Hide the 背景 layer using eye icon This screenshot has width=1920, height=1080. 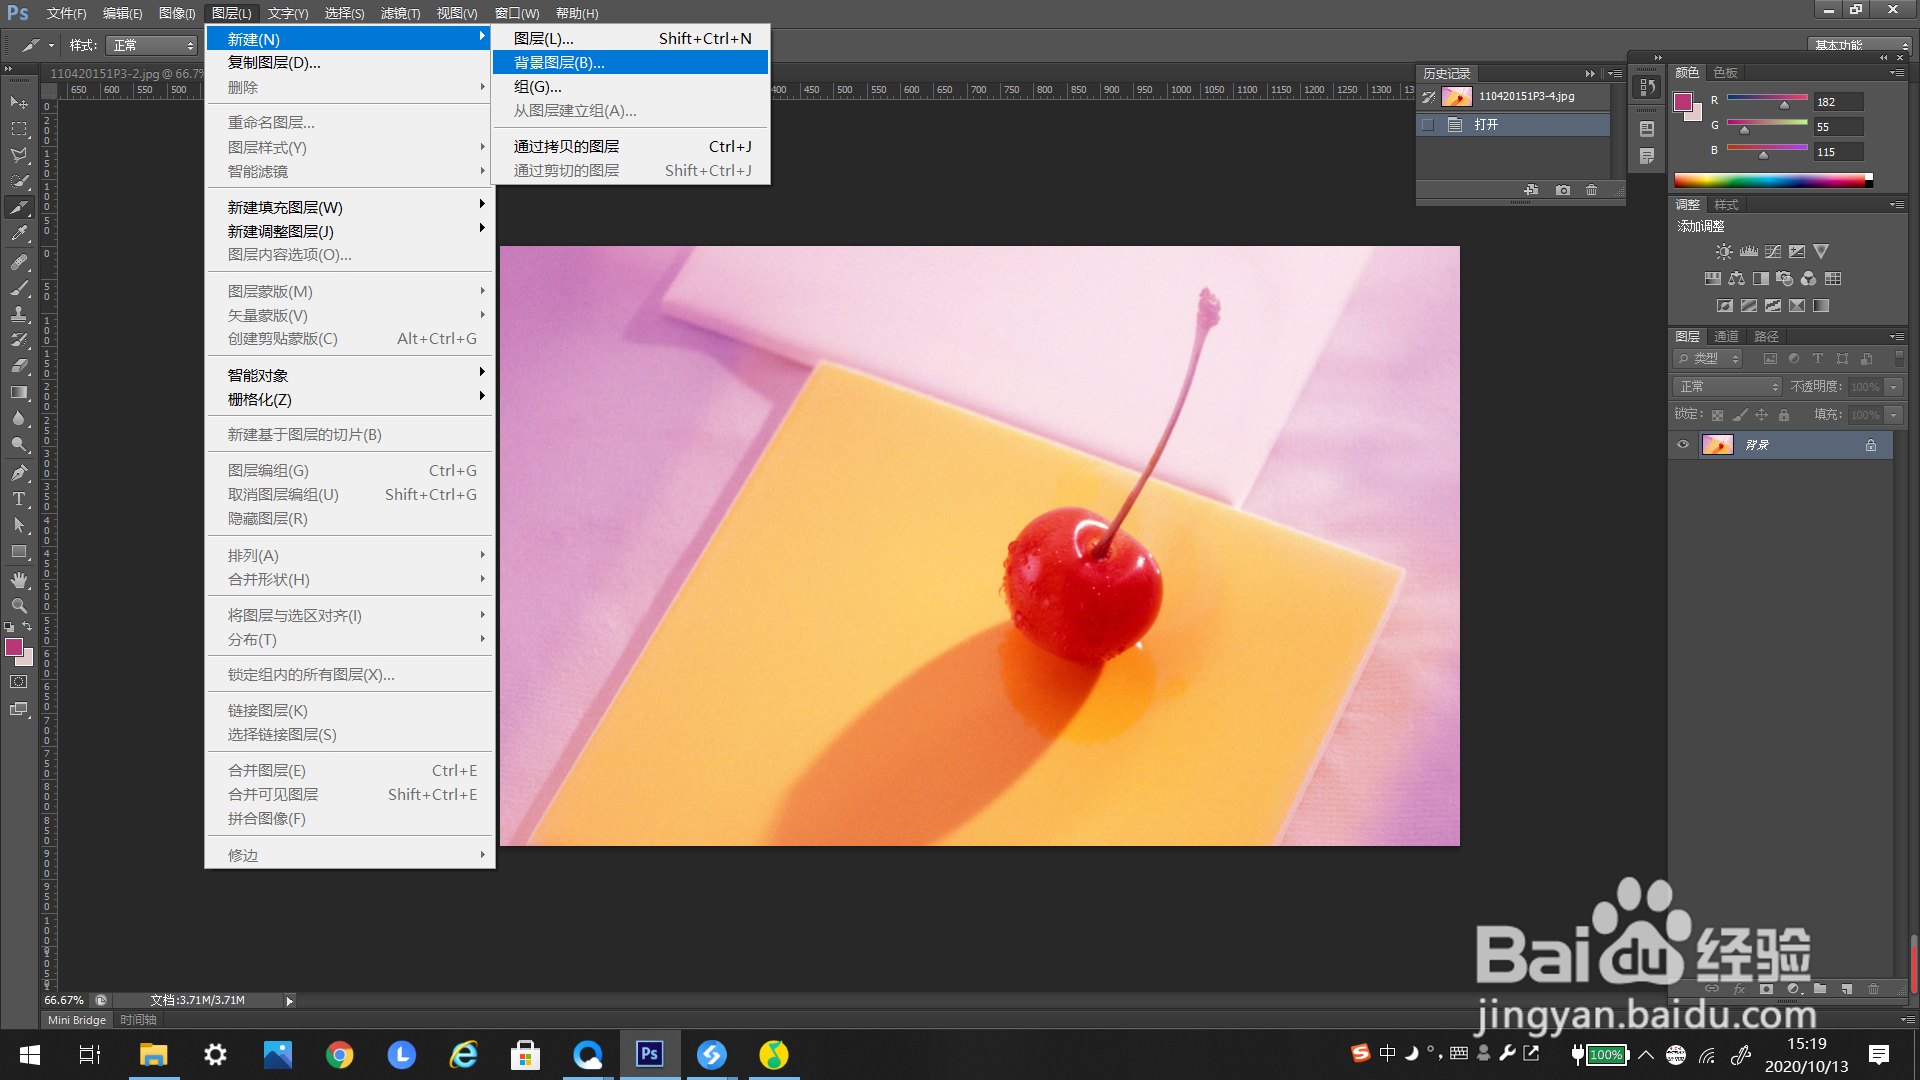click(x=1683, y=445)
